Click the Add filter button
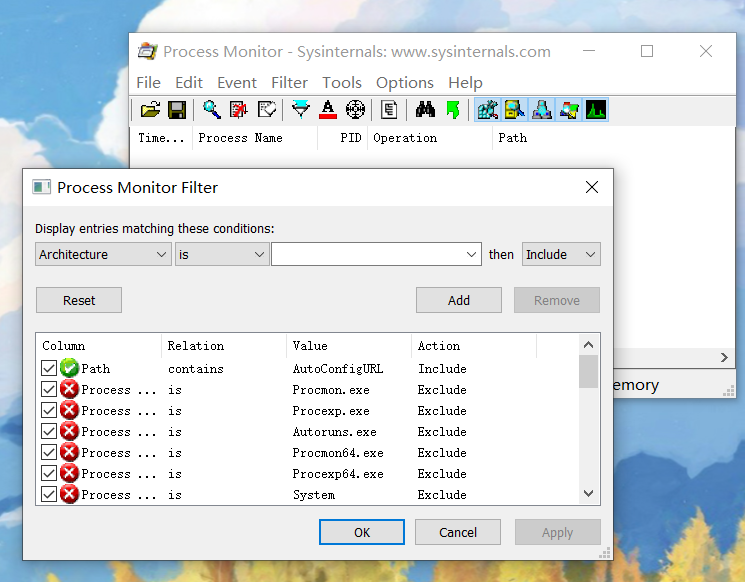The height and width of the screenshot is (582, 745). pyautogui.click(x=458, y=300)
